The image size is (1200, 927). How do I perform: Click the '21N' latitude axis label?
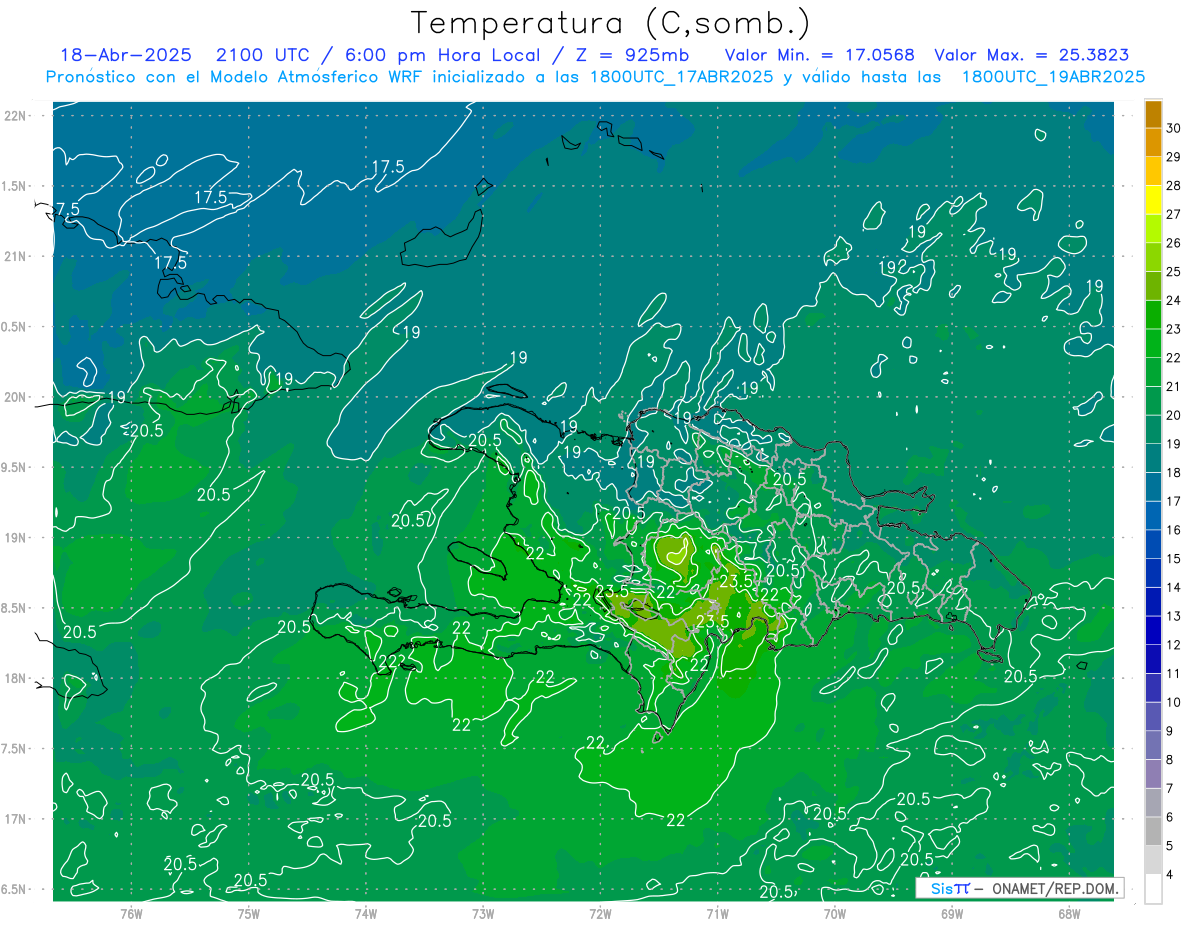click(15, 257)
